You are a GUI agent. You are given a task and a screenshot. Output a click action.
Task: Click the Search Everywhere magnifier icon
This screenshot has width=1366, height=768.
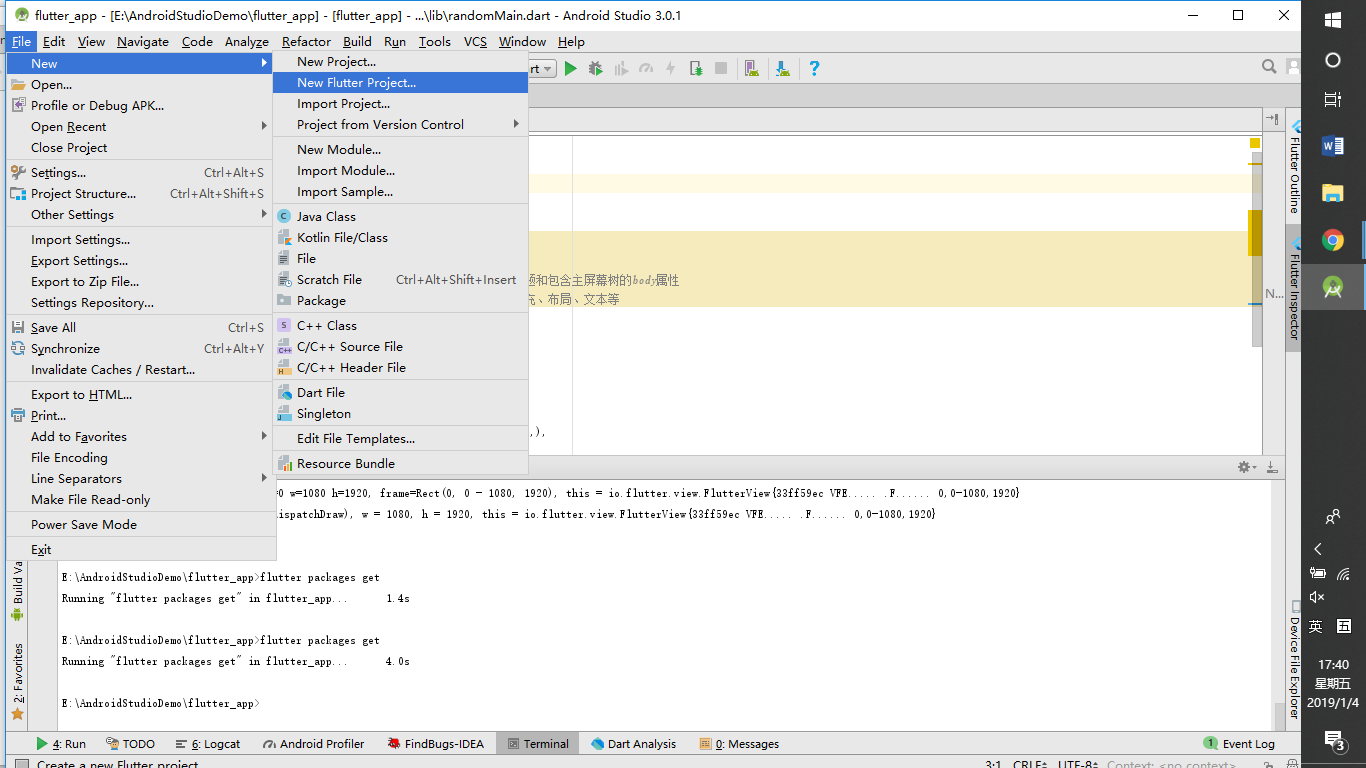[x=1269, y=67]
